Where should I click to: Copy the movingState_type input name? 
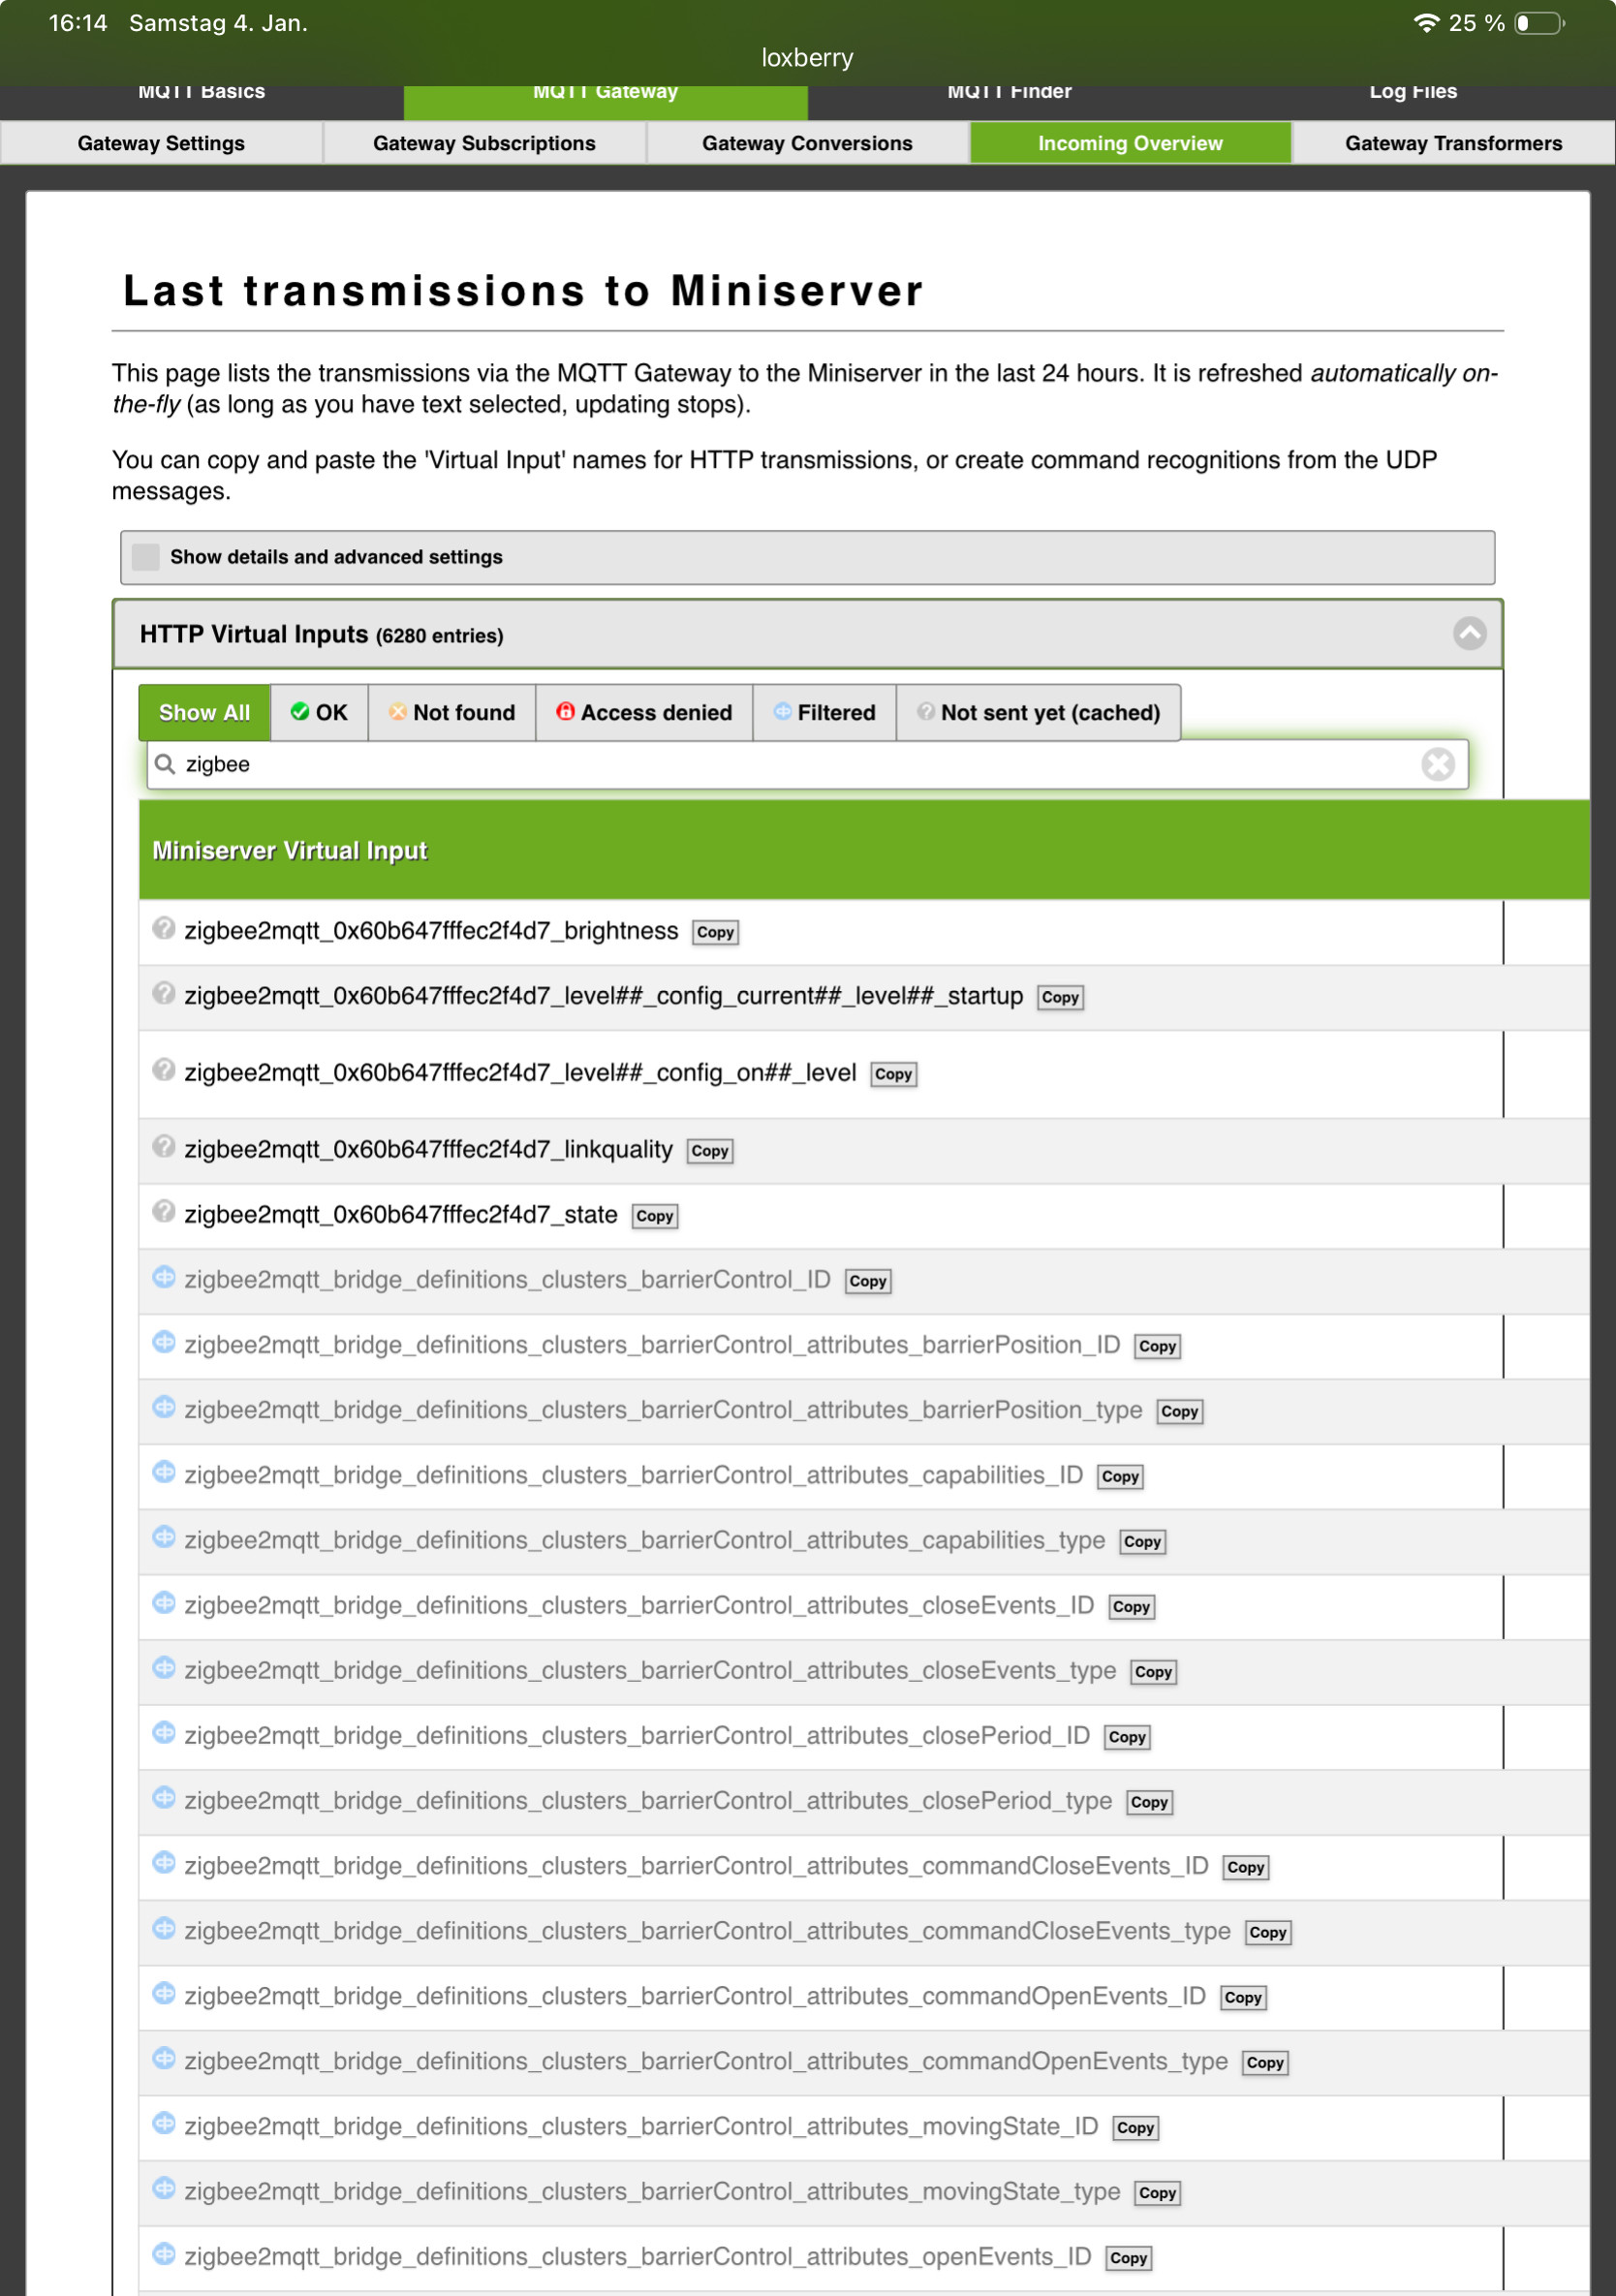pyautogui.click(x=1157, y=2192)
